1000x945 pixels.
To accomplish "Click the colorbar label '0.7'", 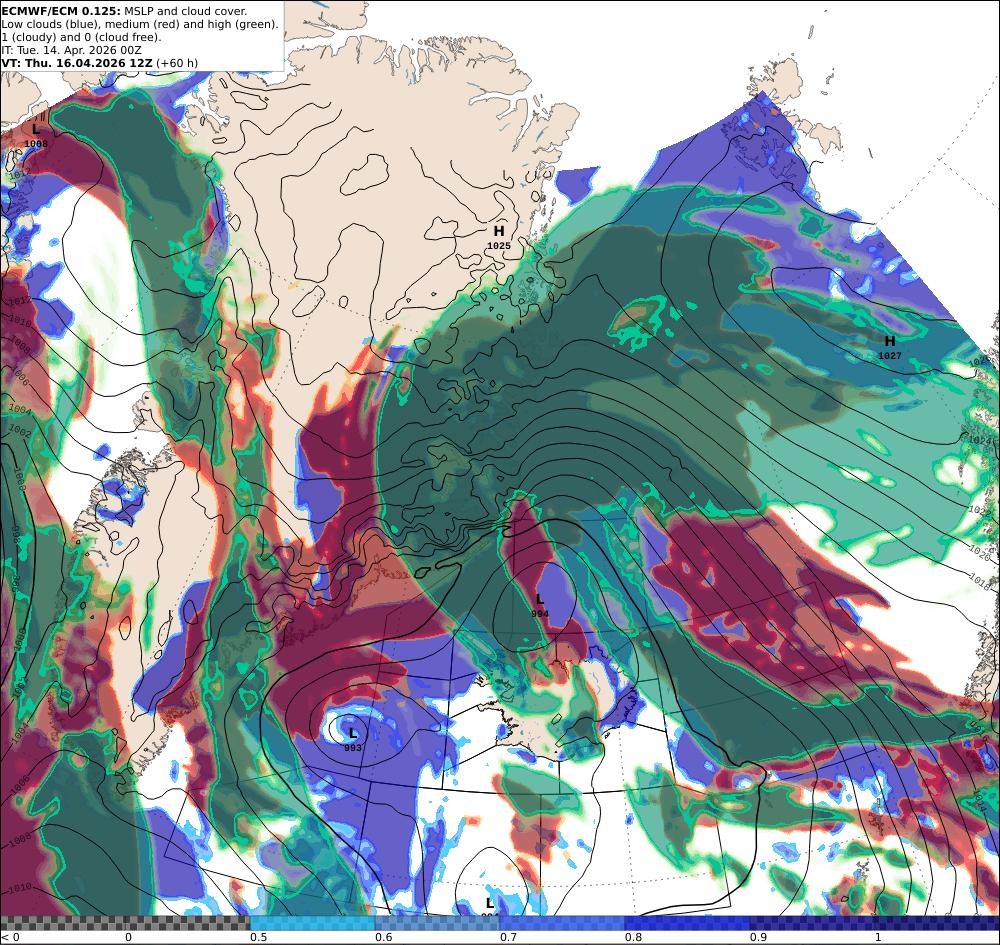I will click(508, 937).
